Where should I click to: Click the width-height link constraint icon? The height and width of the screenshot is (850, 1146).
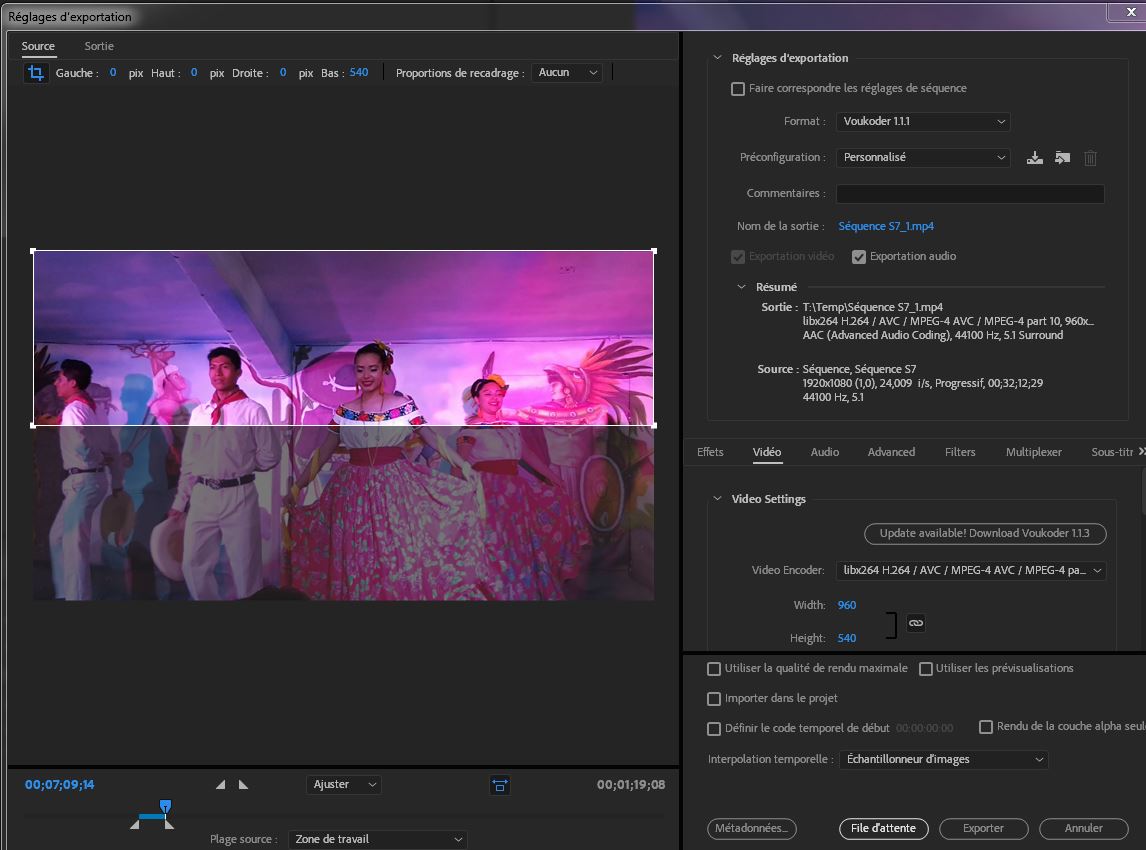[915, 623]
